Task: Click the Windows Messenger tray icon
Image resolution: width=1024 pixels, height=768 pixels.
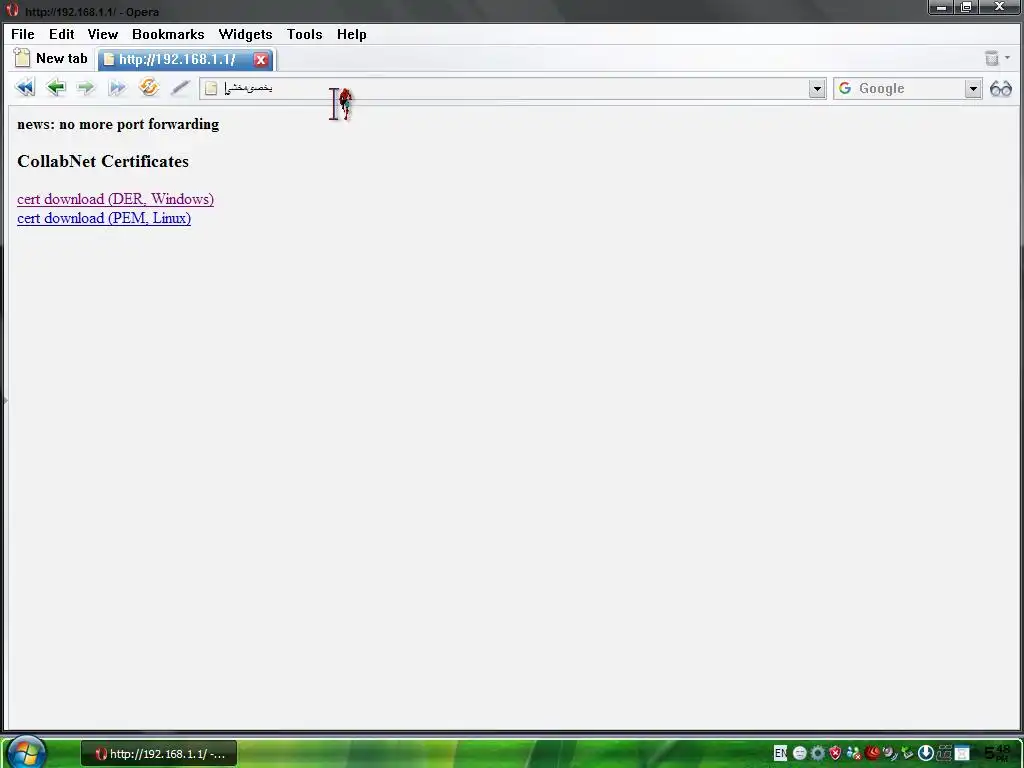Action: [854, 753]
